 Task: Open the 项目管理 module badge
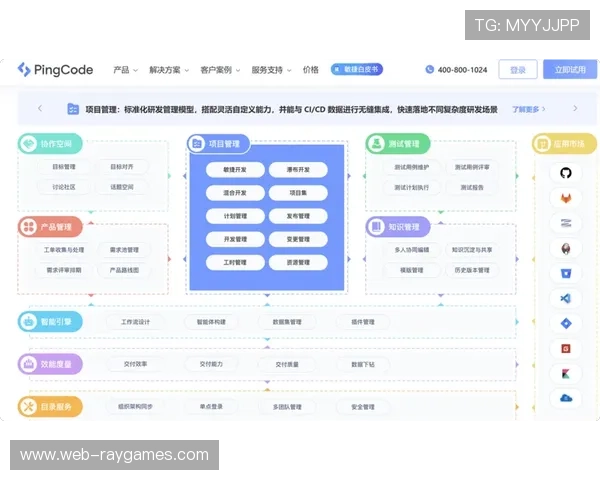click(218, 144)
